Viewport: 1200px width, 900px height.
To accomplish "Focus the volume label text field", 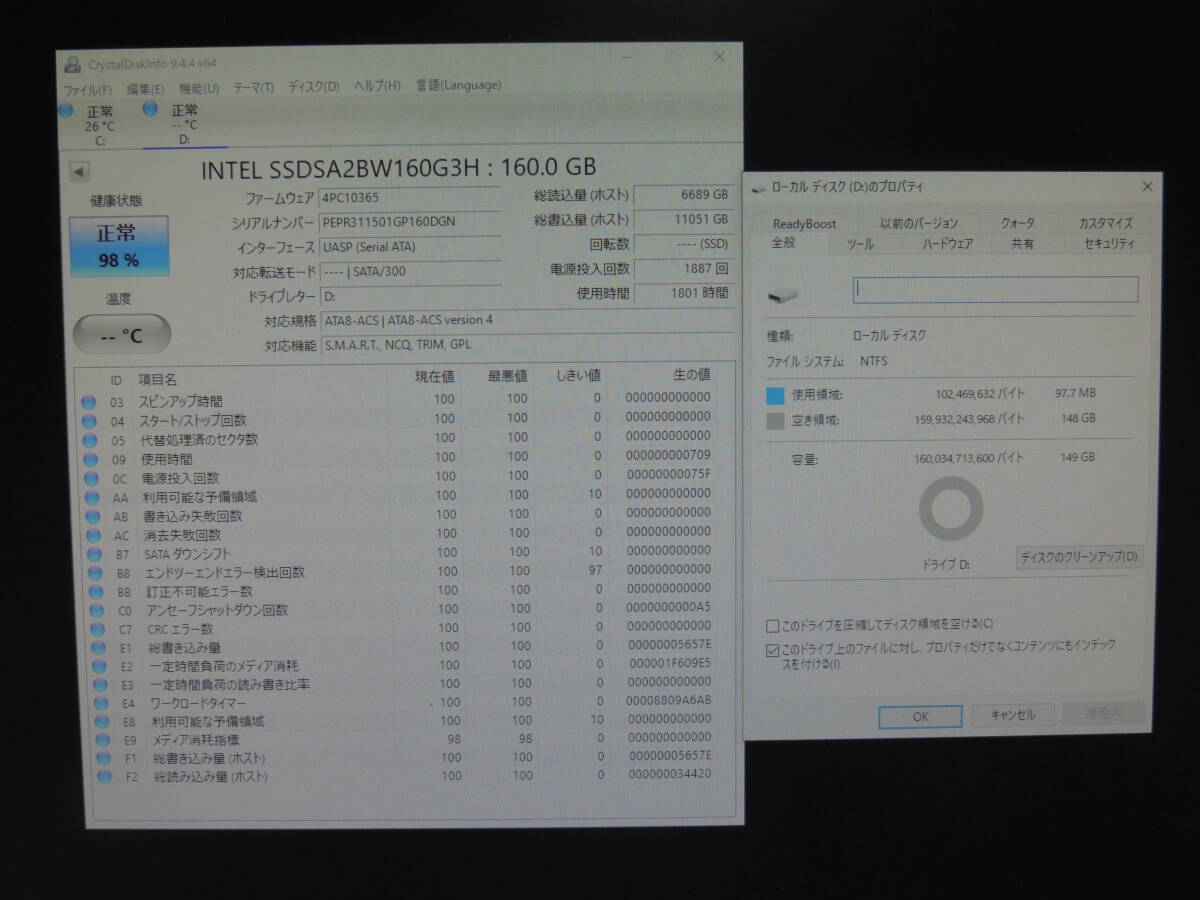I will [995, 290].
